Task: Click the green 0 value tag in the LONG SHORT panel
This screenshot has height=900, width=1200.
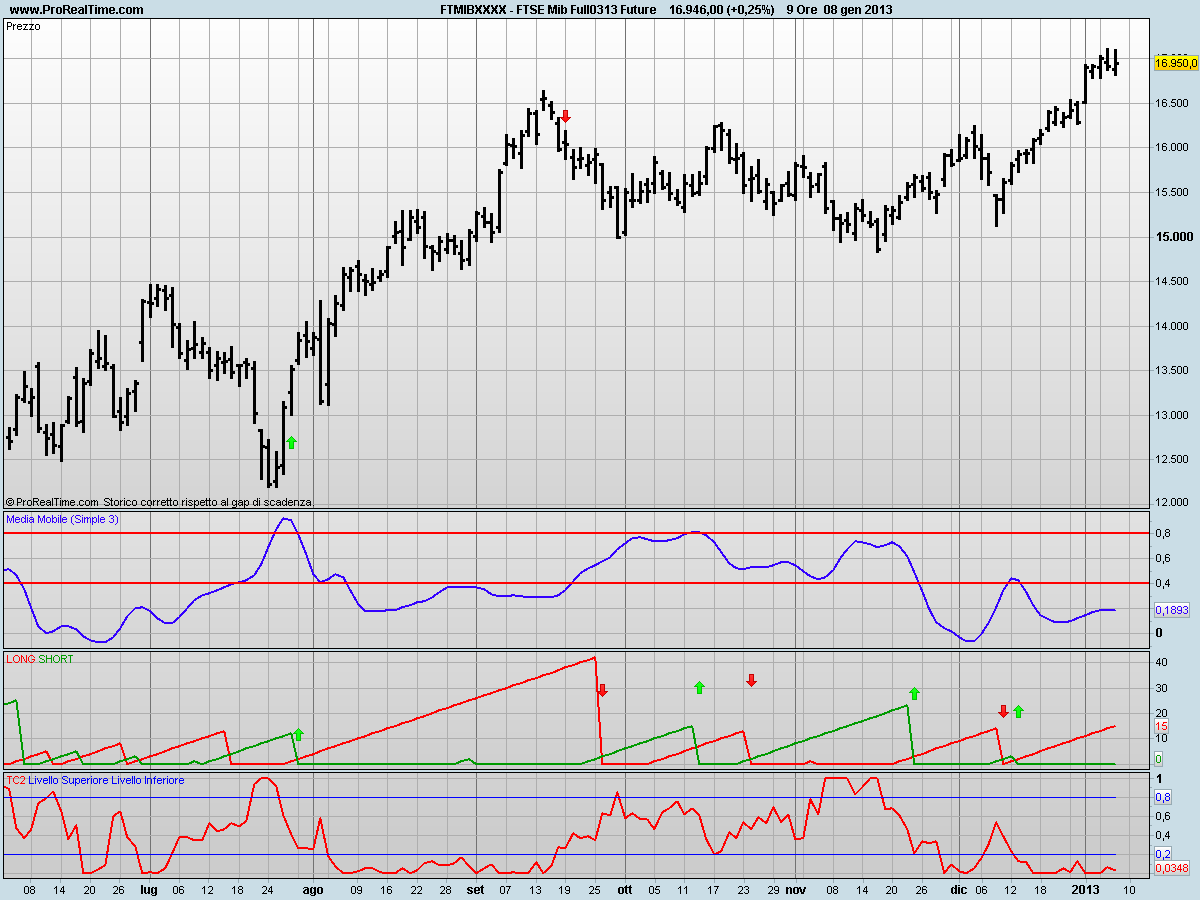Action: (1159, 759)
